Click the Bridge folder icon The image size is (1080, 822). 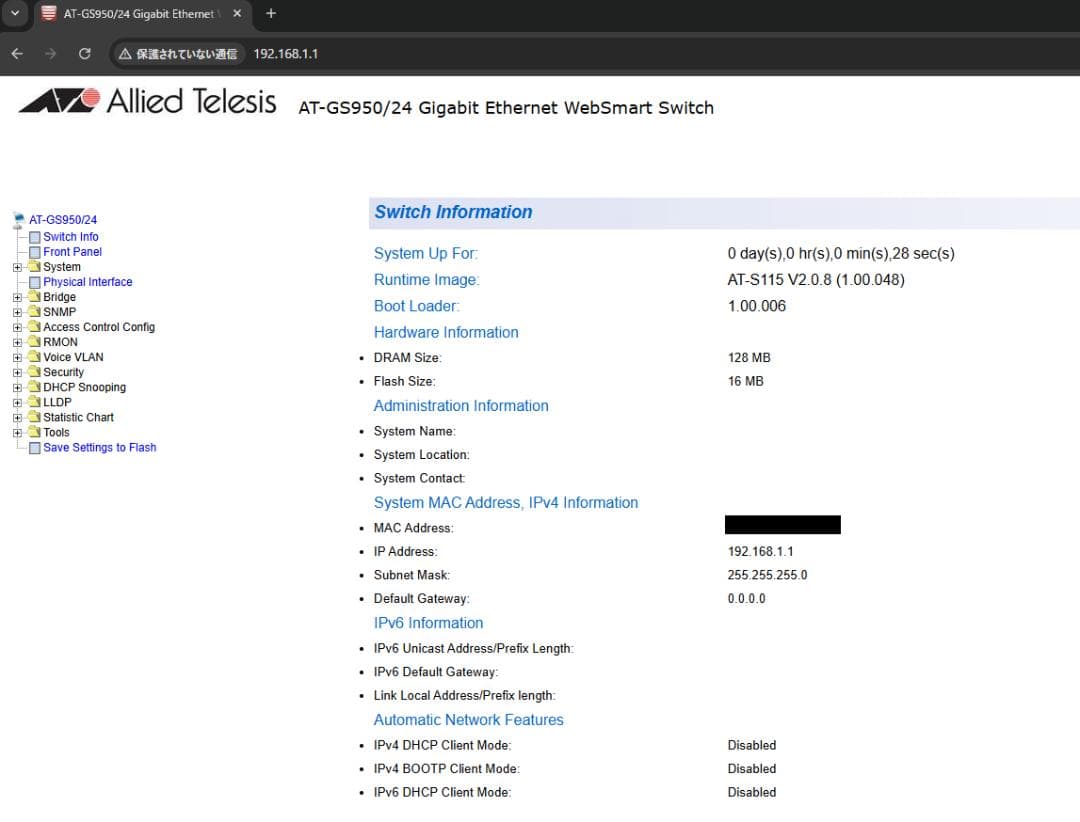coord(34,297)
